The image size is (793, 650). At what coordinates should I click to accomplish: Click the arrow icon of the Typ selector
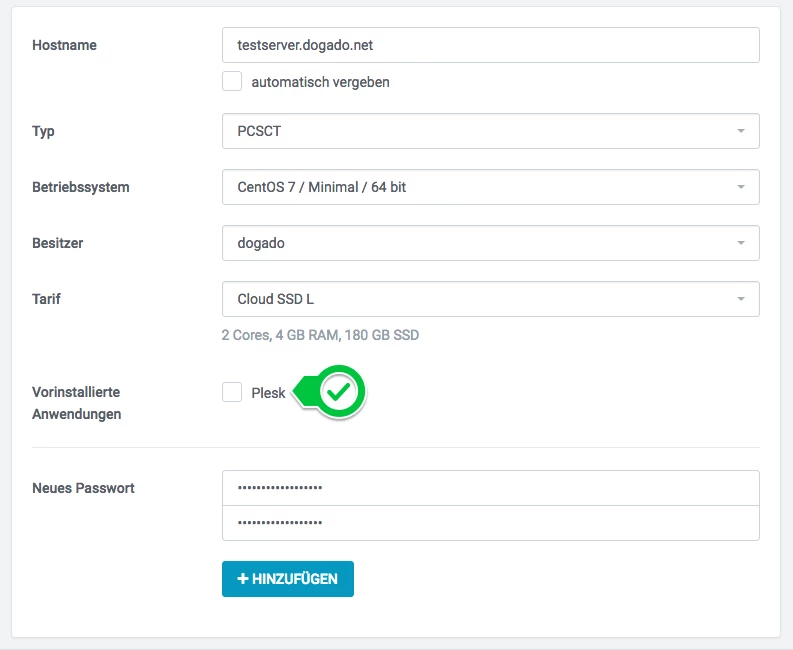click(x=740, y=131)
